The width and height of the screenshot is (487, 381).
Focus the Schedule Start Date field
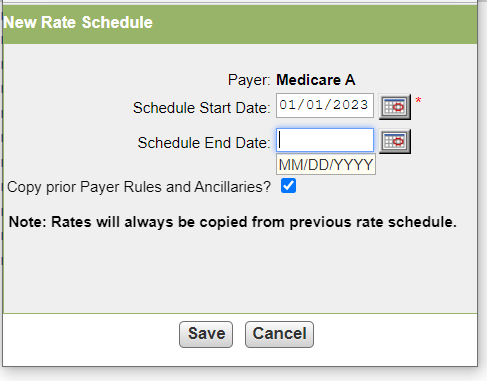pyautogui.click(x=325, y=105)
